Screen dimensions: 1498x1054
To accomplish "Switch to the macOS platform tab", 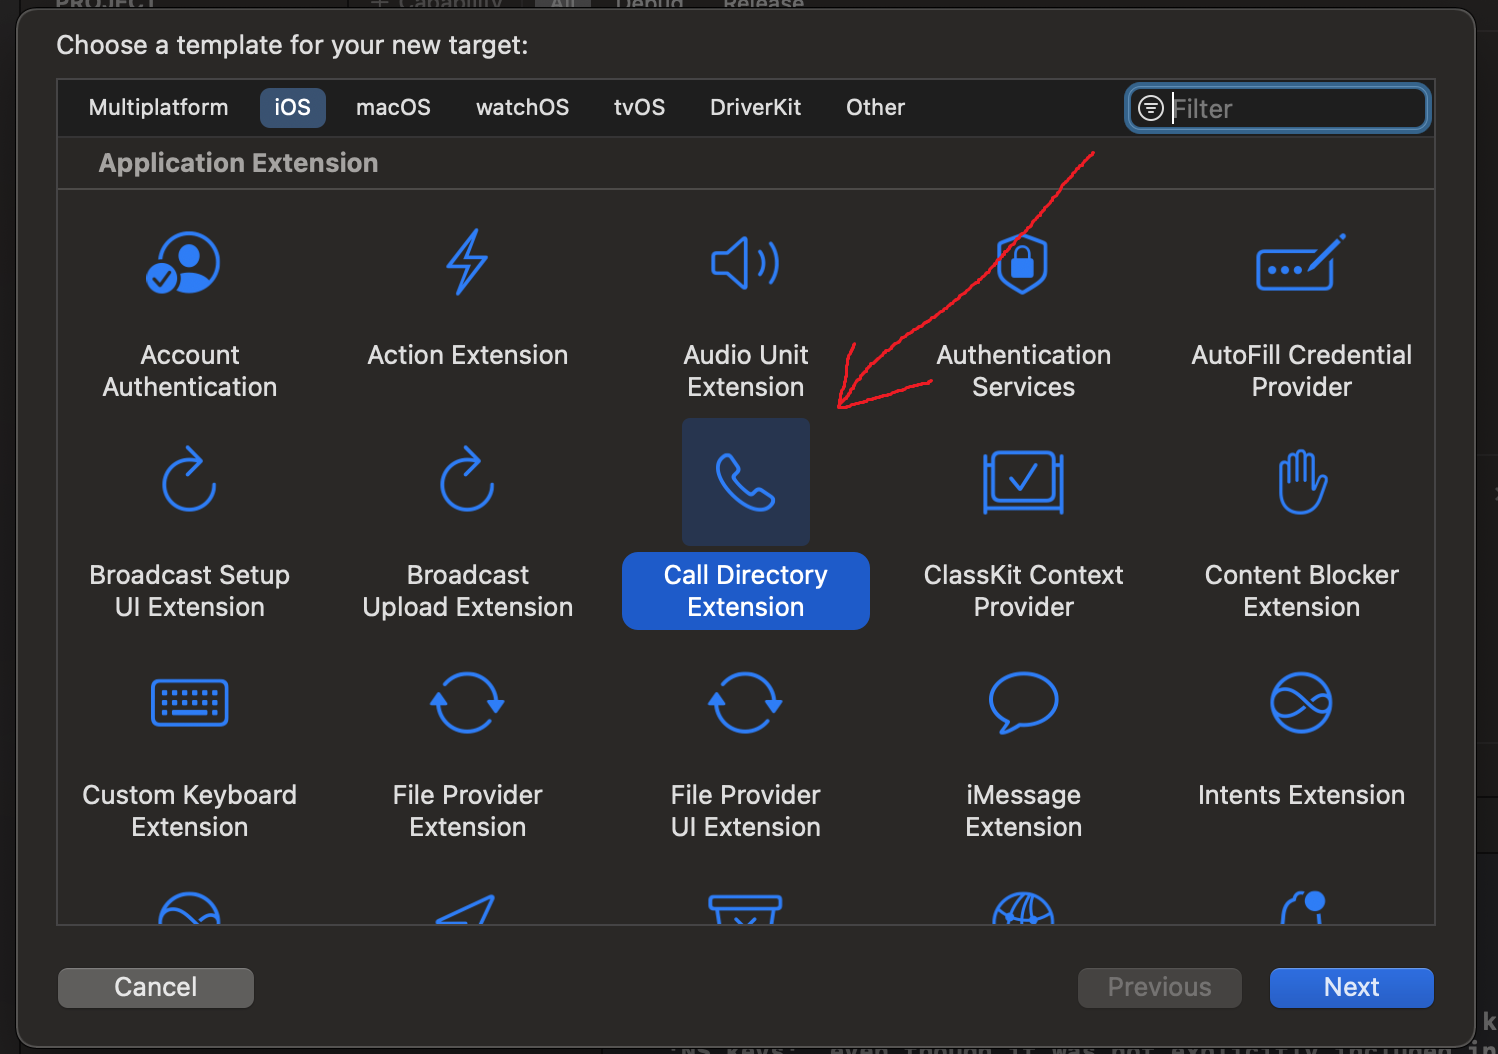I will pyautogui.click(x=393, y=108).
